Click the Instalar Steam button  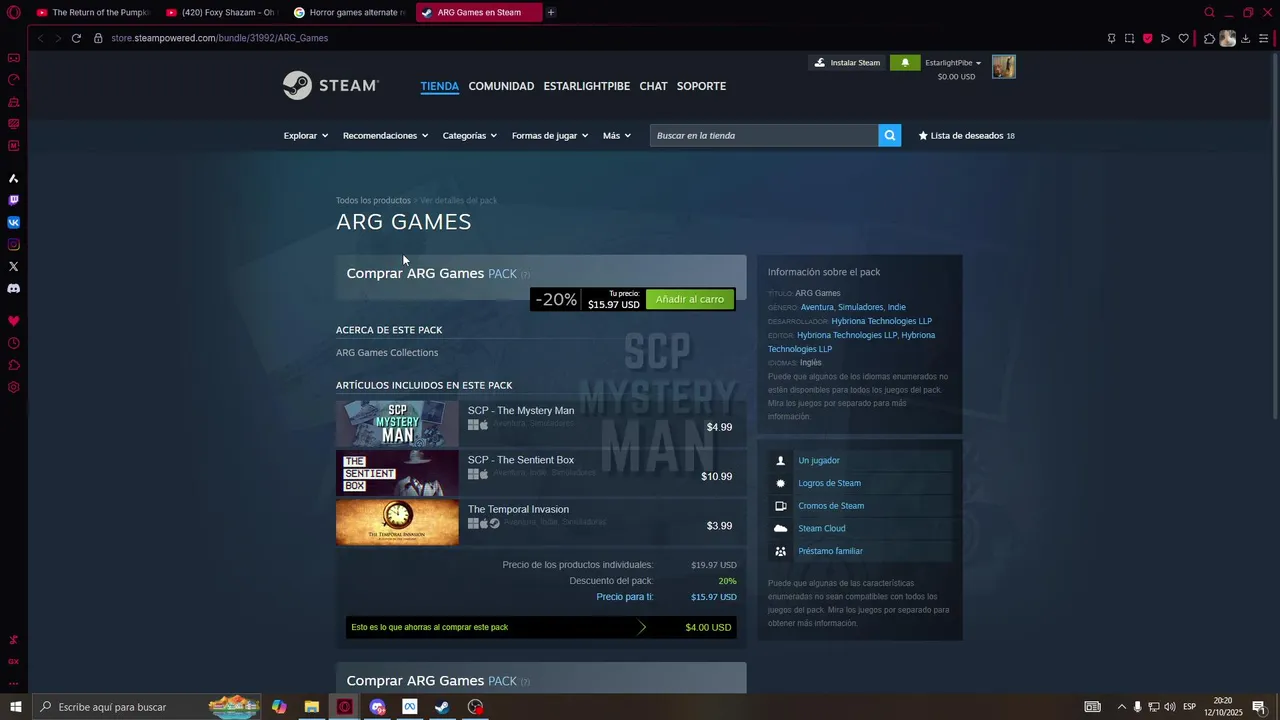pos(848,62)
